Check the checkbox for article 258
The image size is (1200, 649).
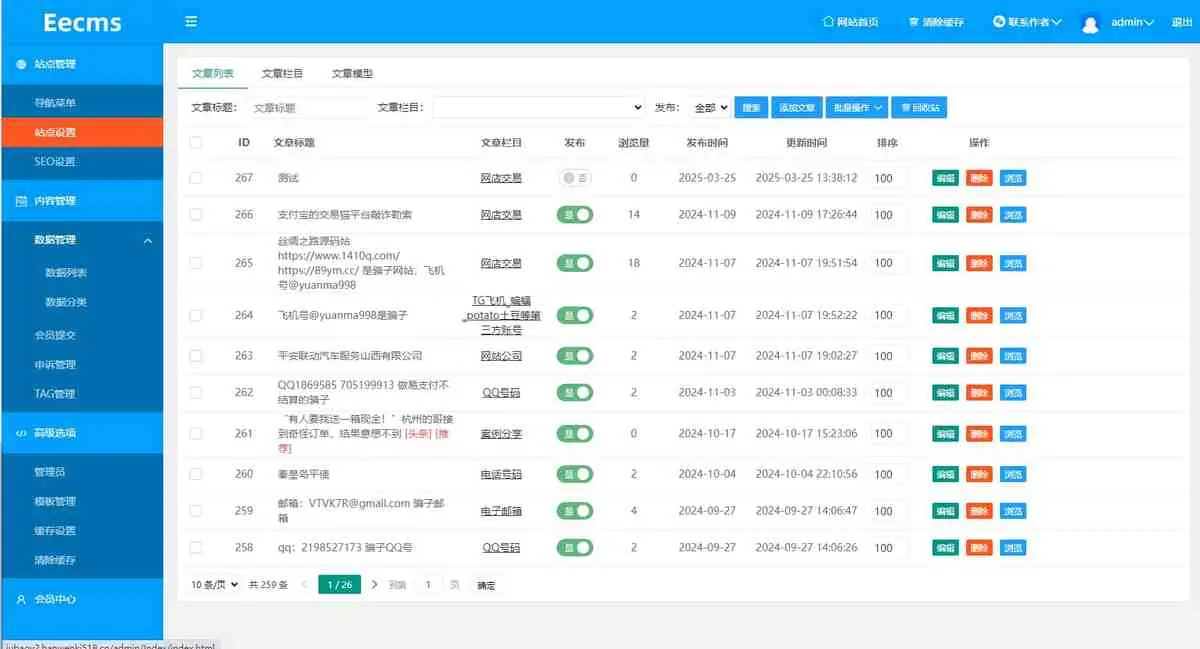pos(196,547)
